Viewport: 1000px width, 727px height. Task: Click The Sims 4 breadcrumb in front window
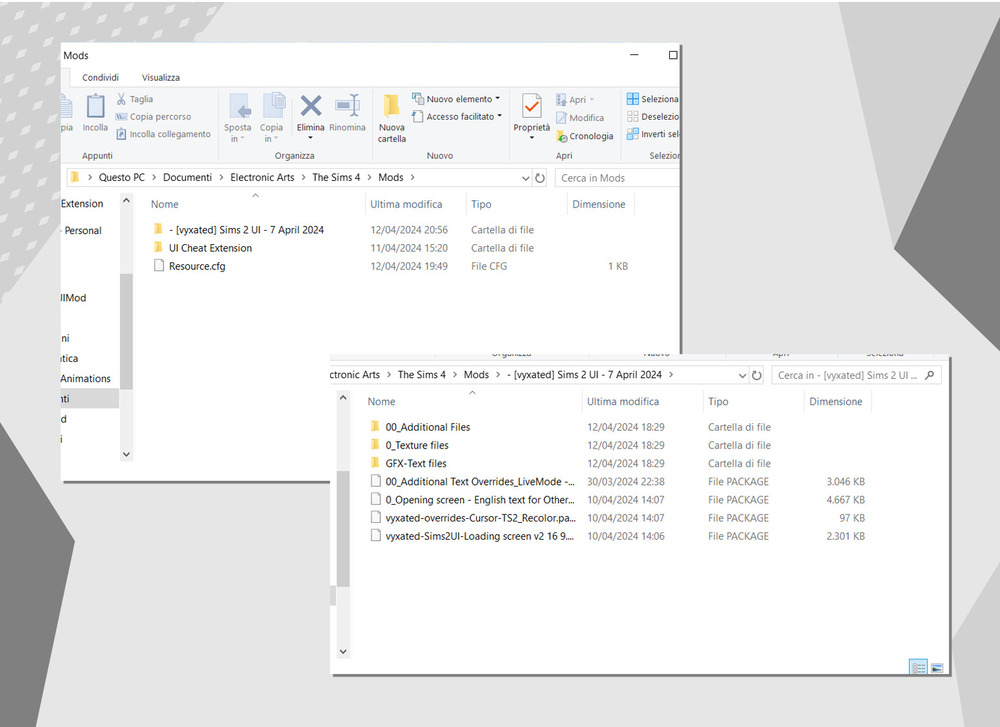click(x=422, y=374)
